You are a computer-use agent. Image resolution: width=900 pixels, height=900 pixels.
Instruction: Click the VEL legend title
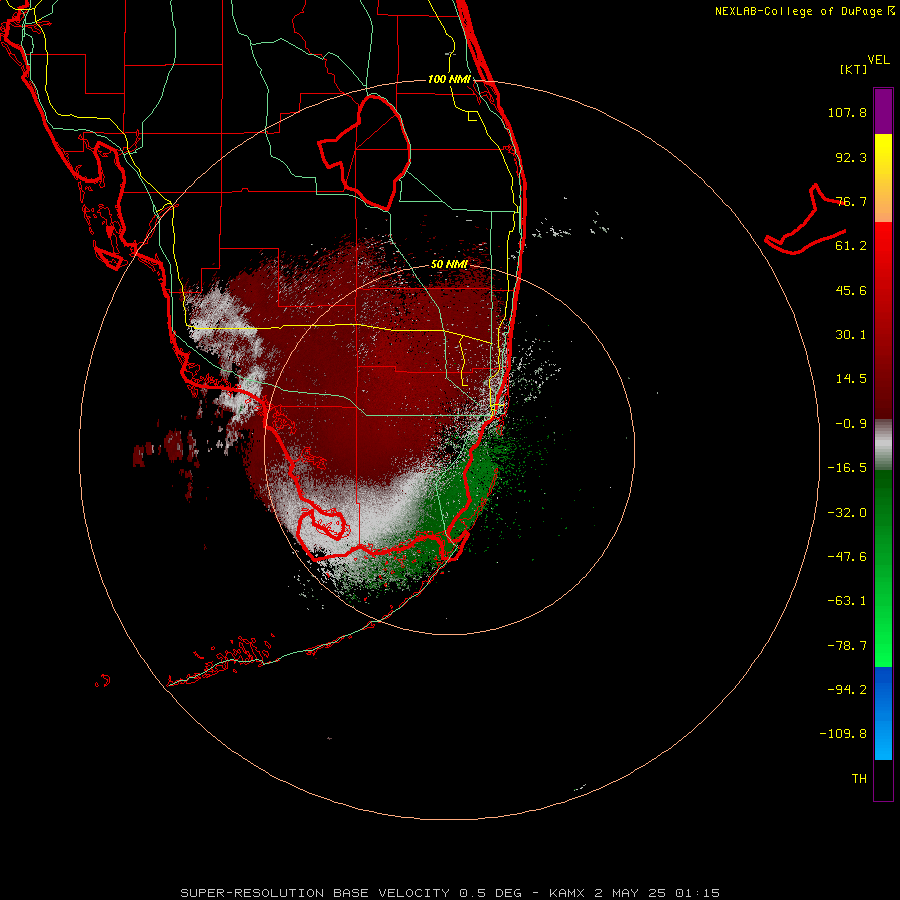(x=878, y=60)
